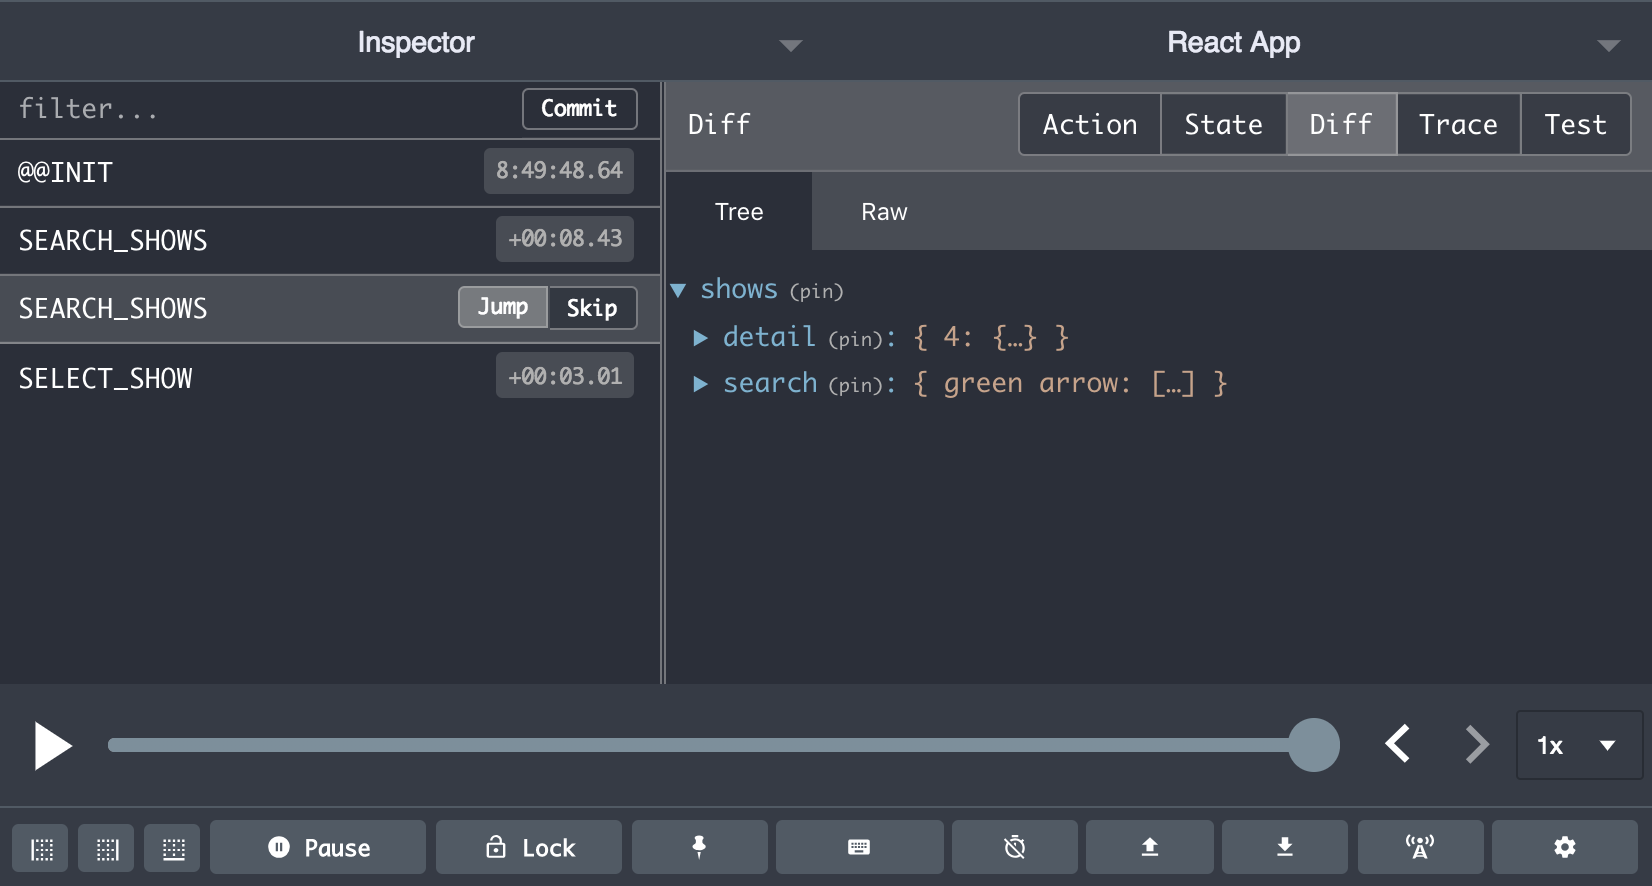Click the pin icon to persist state

pyautogui.click(x=699, y=848)
